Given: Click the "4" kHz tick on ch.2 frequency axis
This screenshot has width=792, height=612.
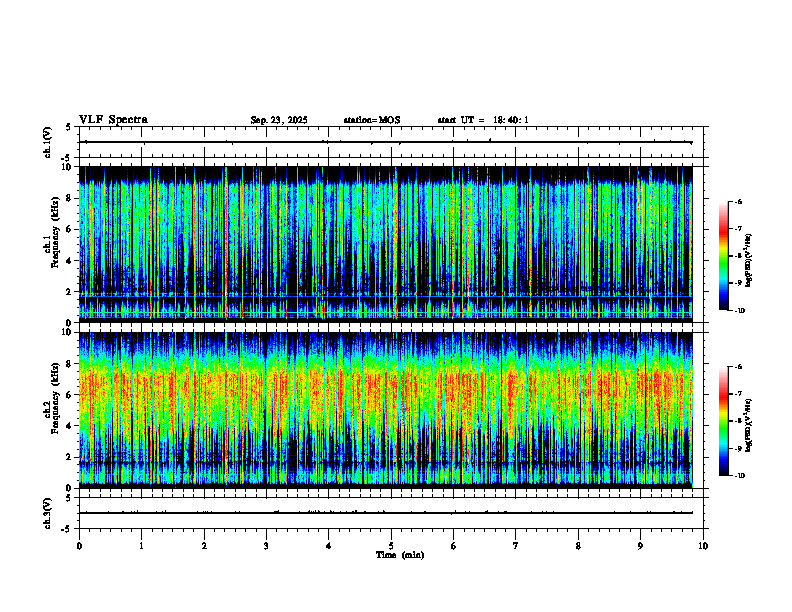Looking at the screenshot, I should tap(70, 426).
